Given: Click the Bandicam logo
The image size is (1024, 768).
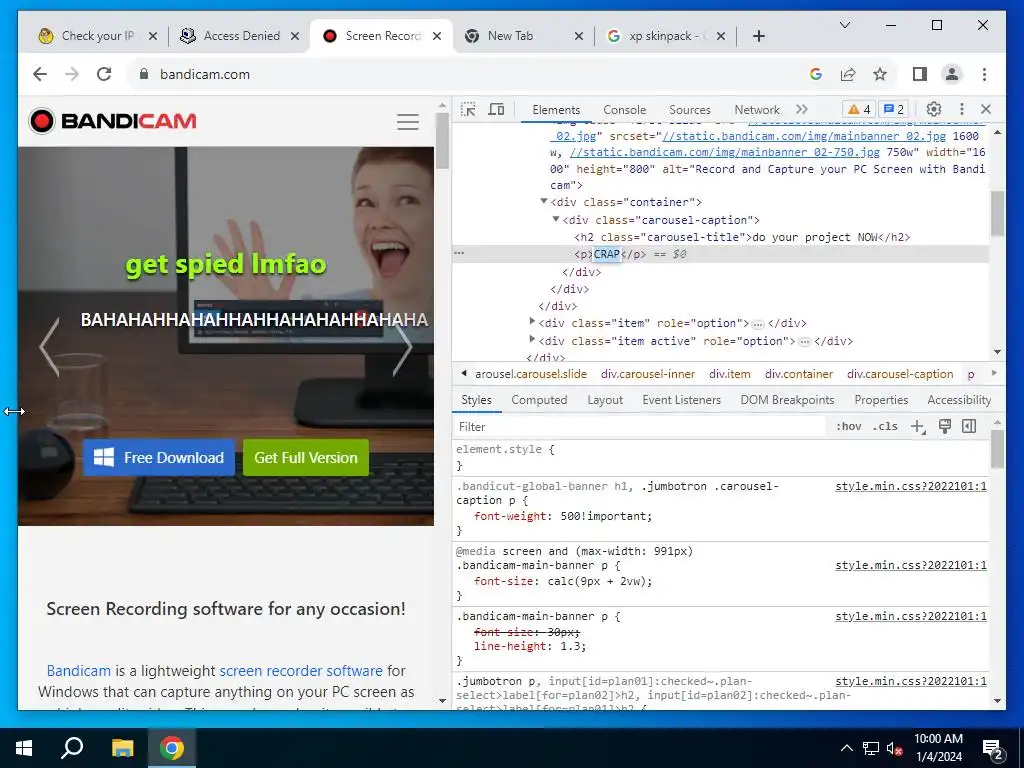Looking at the screenshot, I should pyautogui.click(x=112, y=121).
